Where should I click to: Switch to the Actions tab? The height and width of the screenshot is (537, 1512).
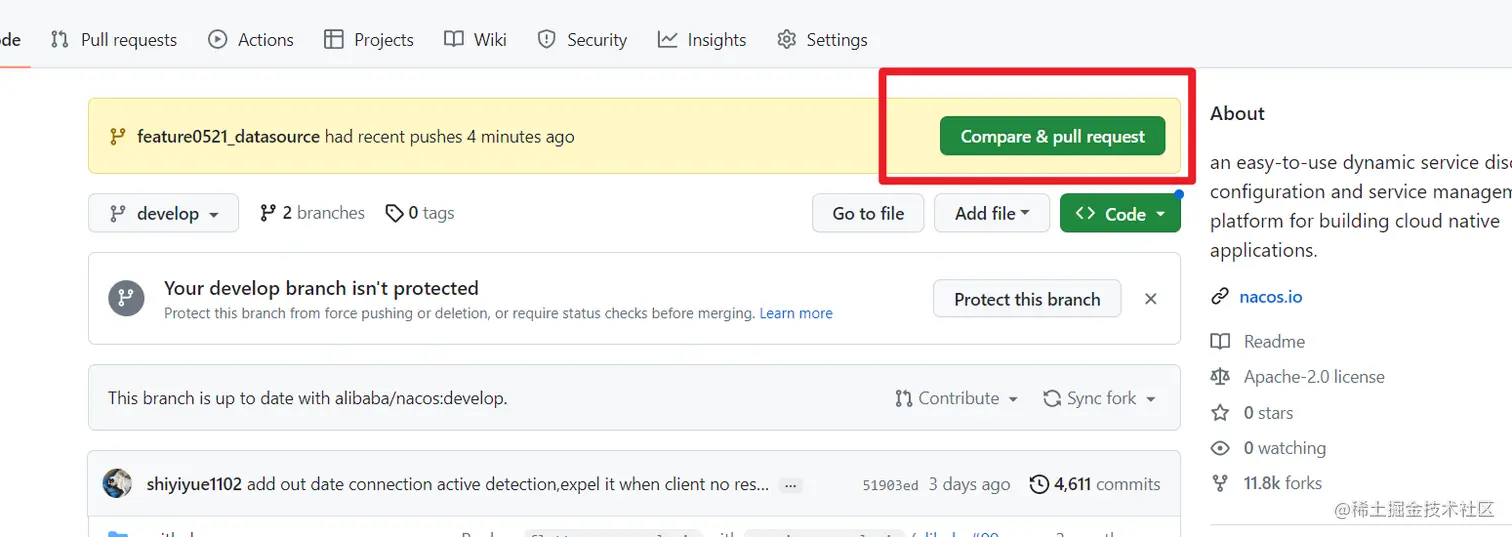251,40
